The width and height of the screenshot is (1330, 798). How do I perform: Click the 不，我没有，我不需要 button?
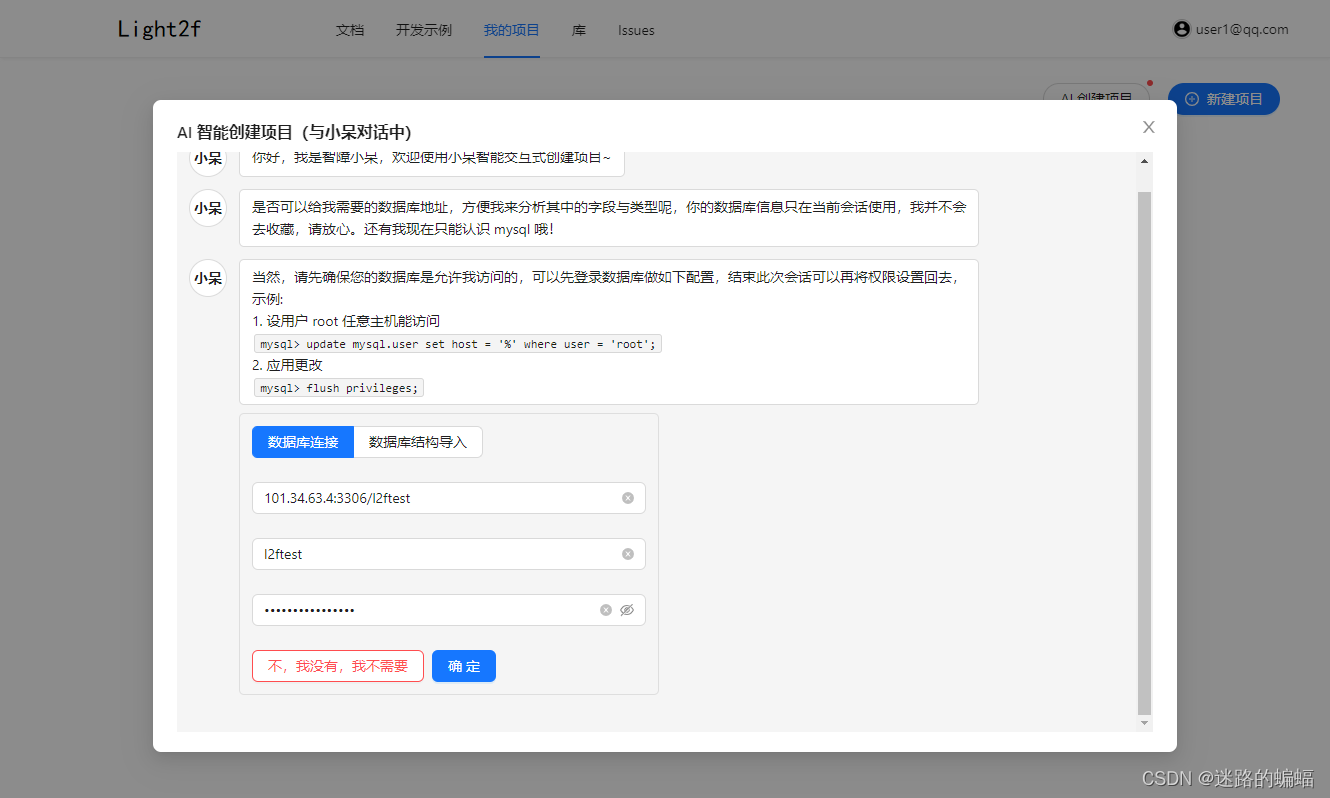click(337, 665)
